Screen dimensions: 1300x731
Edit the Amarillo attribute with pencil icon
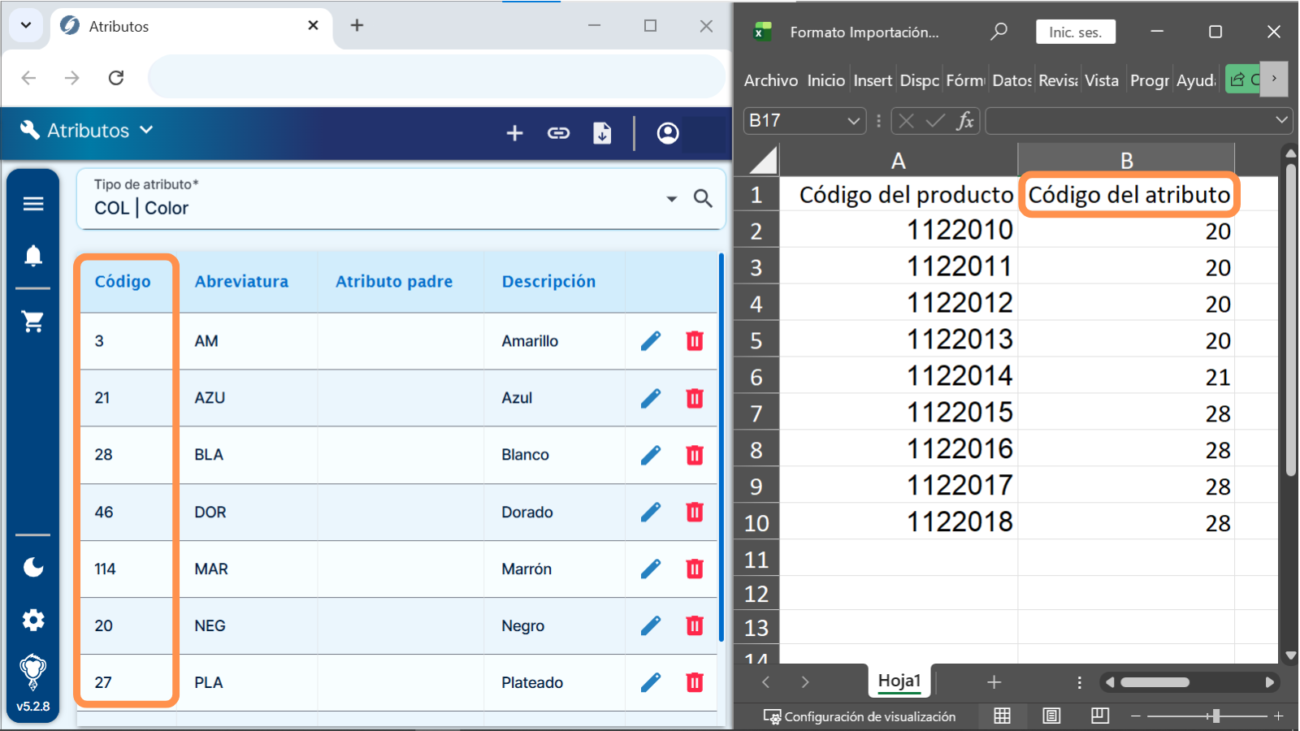(650, 341)
